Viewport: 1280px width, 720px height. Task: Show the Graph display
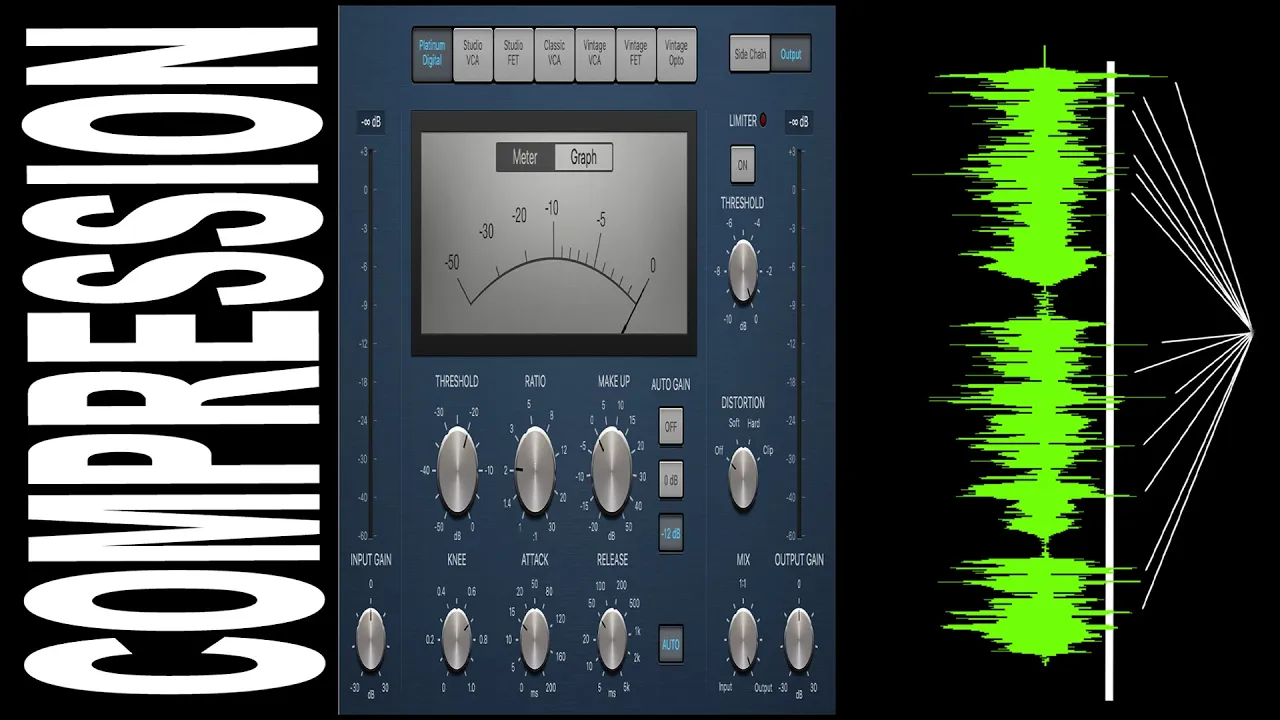pos(584,158)
